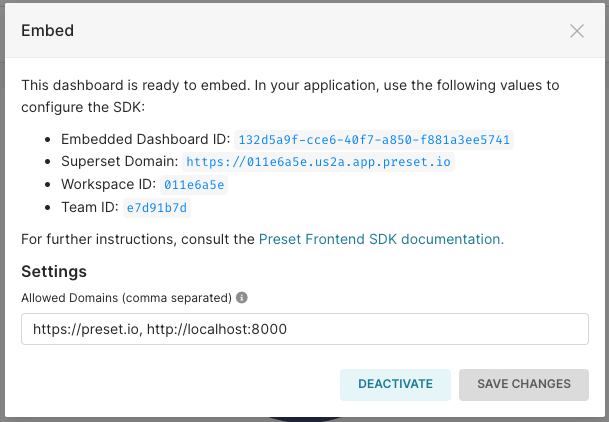Screen dimensions: 609x422
Task: Click the 'Workspace ID:' label text
Action: [x=109, y=184]
